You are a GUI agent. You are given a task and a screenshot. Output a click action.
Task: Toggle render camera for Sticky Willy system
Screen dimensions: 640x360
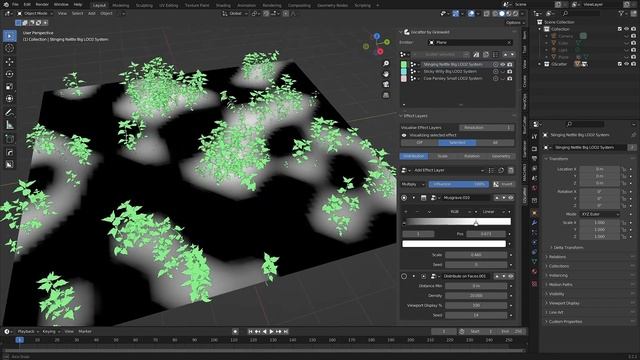click(x=510, y=71)
